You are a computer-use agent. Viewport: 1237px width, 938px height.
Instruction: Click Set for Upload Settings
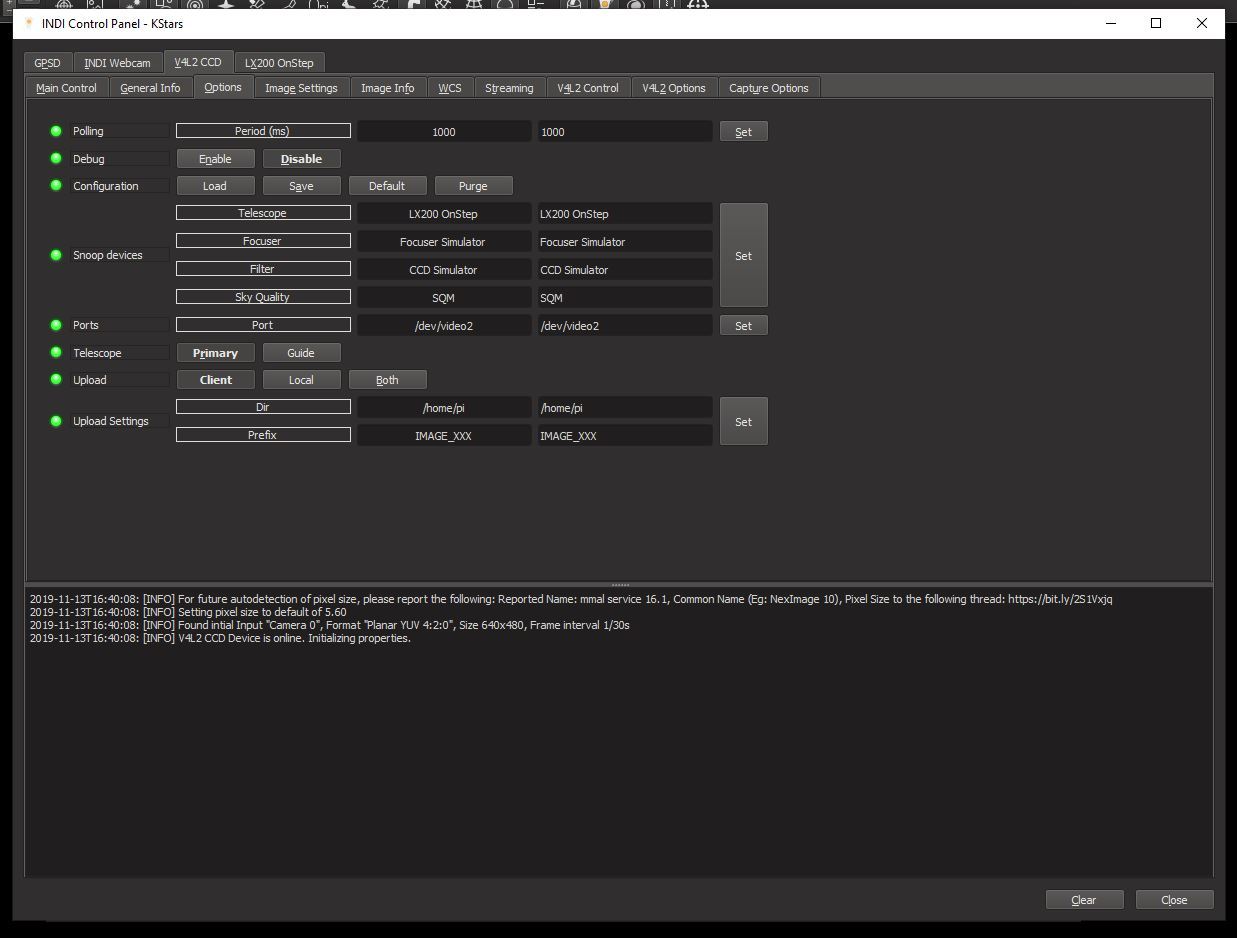coord(743,422)
